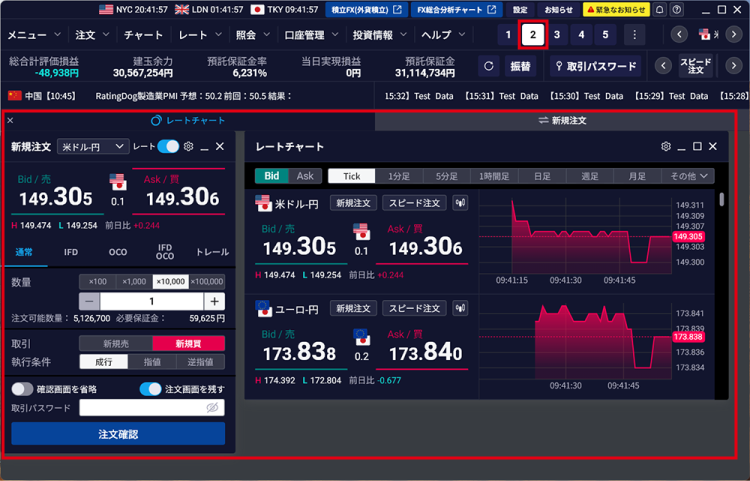
Task: Open the 口座管理 menu dropdown
Action: click(x=309, y=35)
